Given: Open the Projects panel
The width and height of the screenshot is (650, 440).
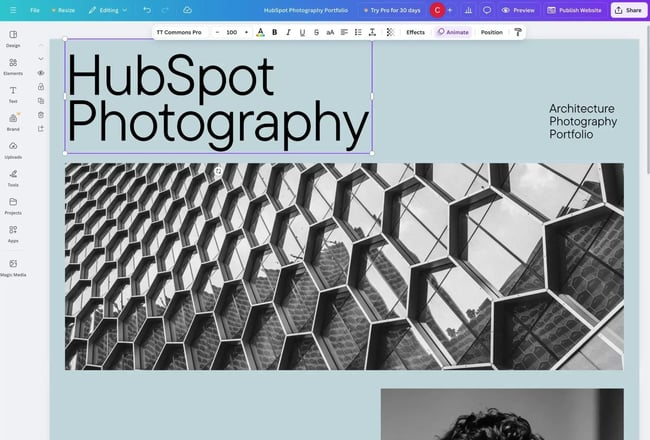Looking at the screenshot, I should [13, 206].
